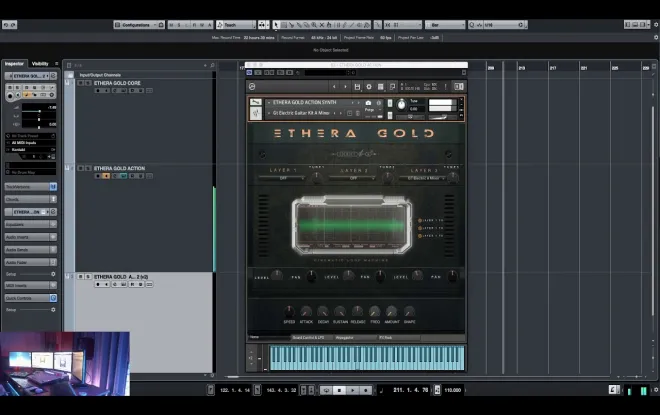This screenshot has height=415, width=660.
Task: Open Kontakt options gear
Action: click(x=369, y=87)
